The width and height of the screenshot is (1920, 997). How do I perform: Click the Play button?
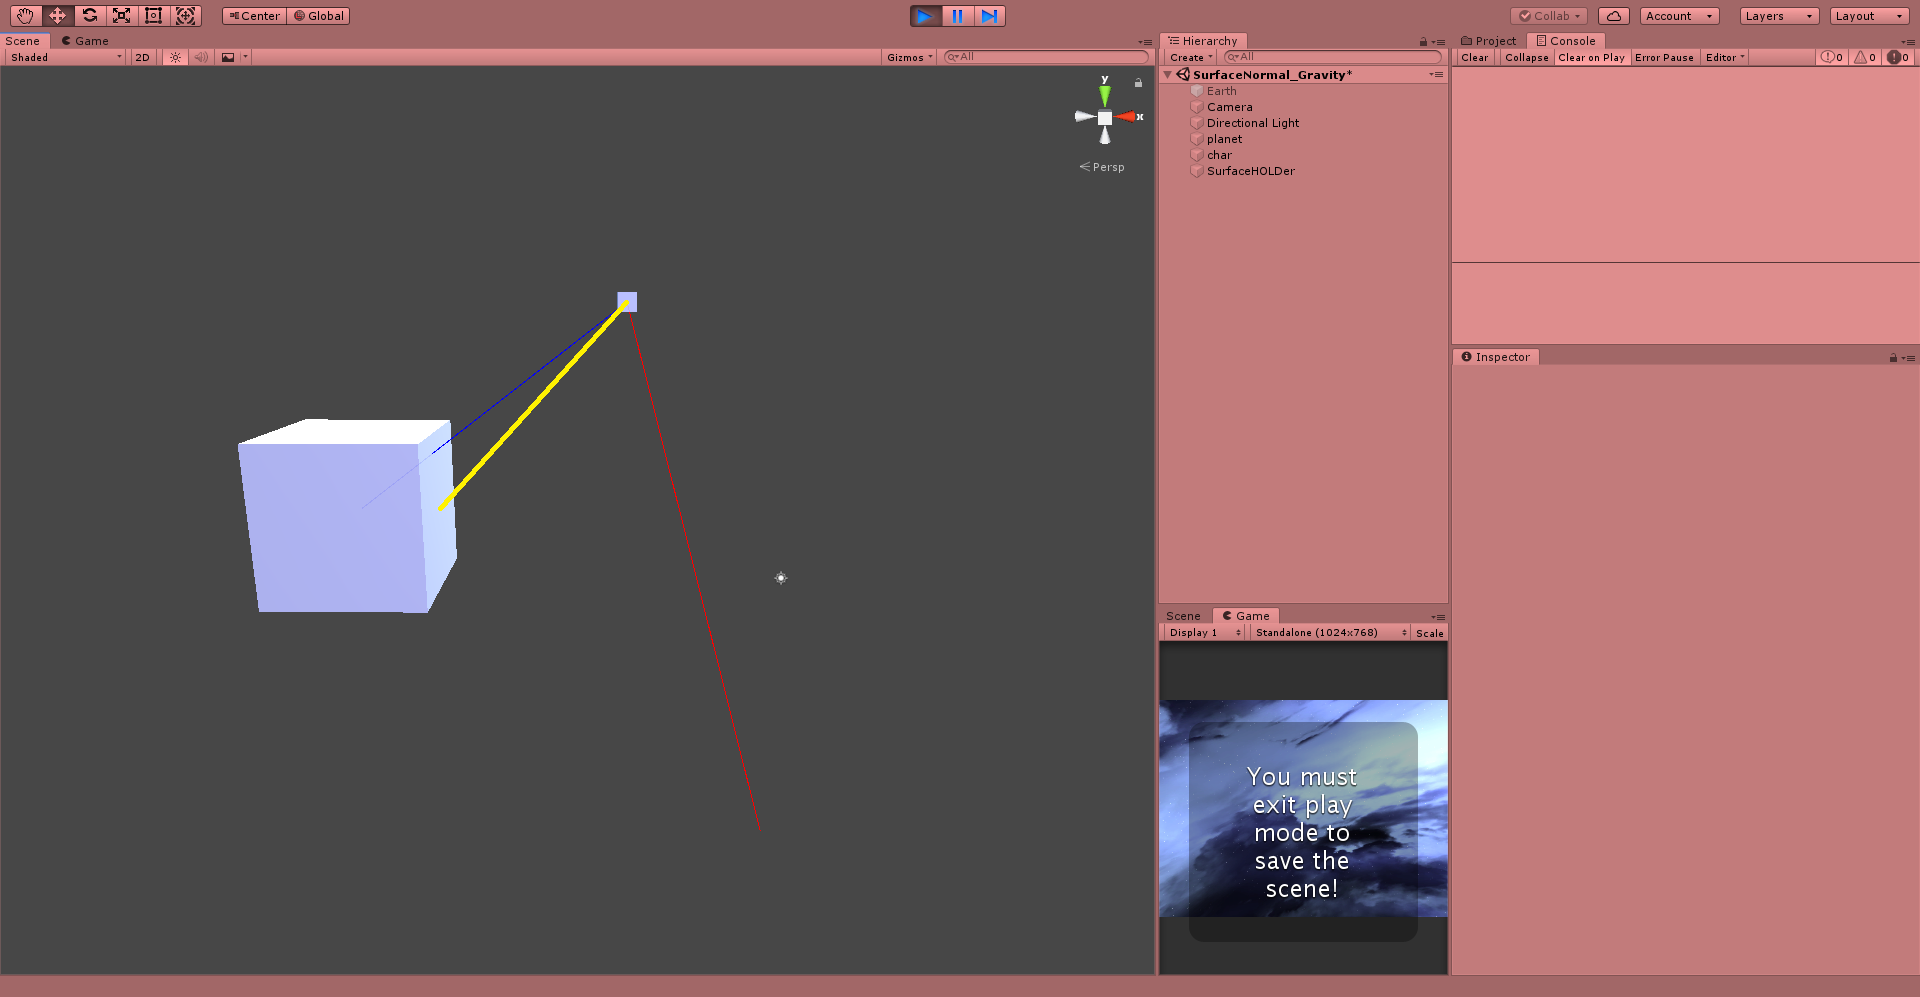(925, 16)
